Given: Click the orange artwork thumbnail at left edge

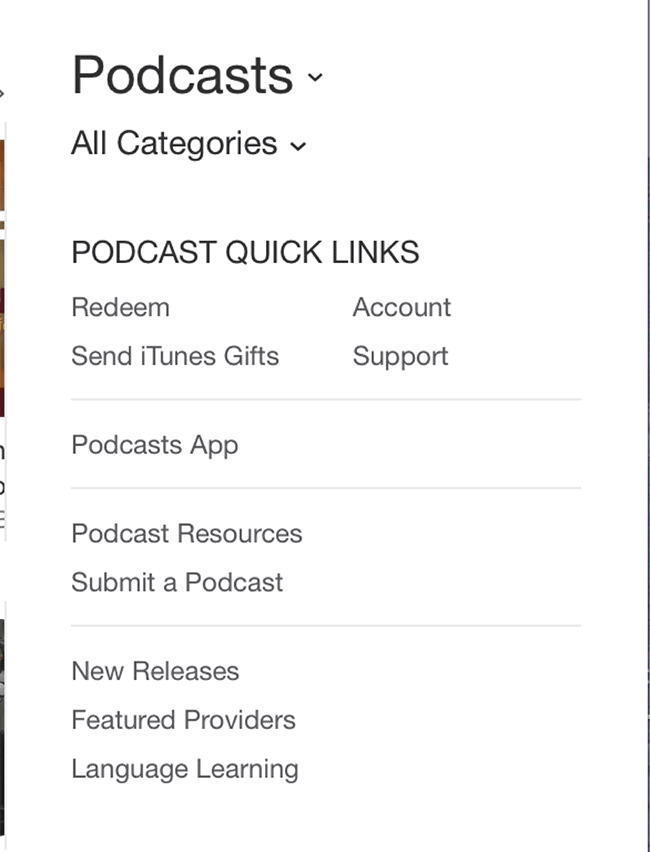Looking at the screenshot, I should click(x=2, y=175).
